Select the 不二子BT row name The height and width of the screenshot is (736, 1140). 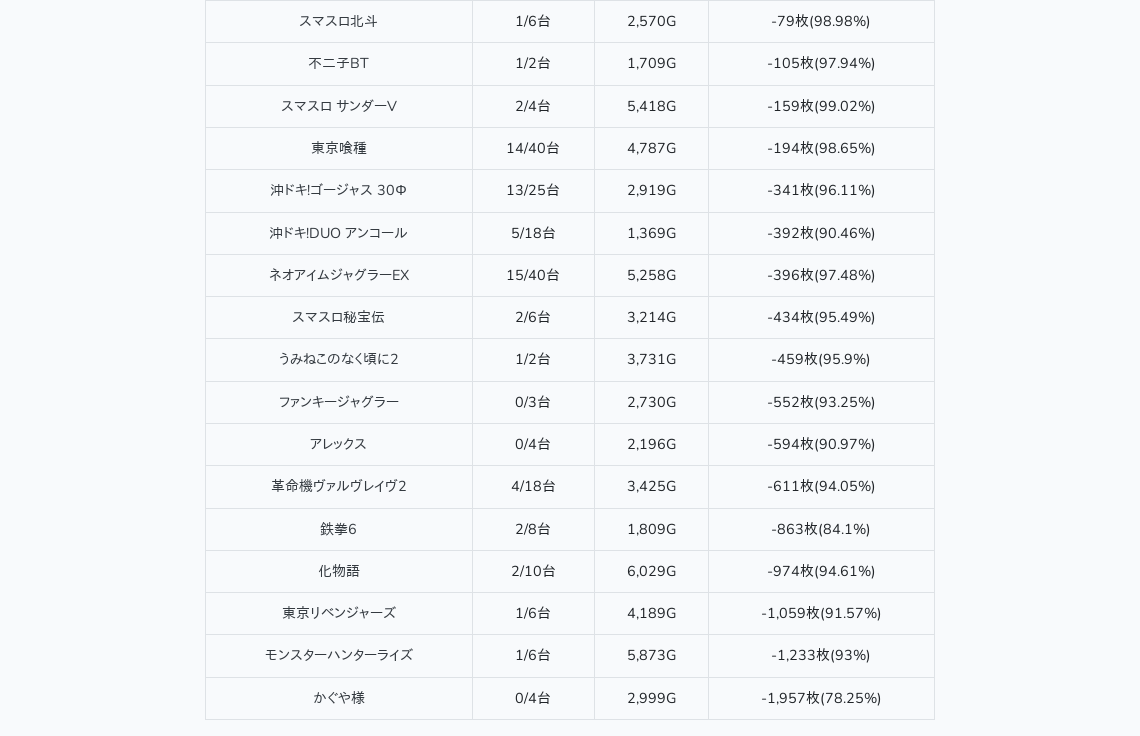tap(338, 63)
